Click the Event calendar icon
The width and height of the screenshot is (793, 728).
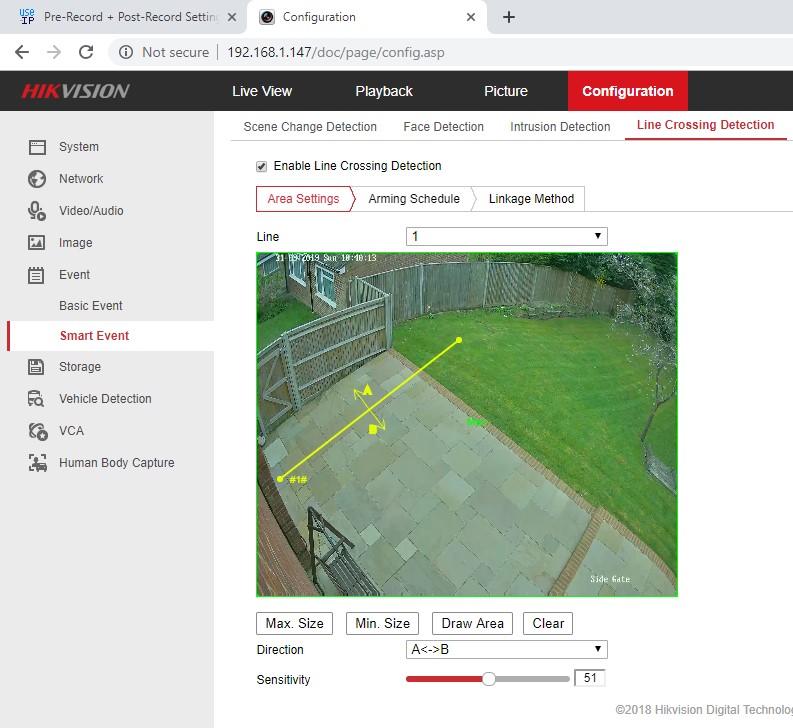click(x=38, y=275)
